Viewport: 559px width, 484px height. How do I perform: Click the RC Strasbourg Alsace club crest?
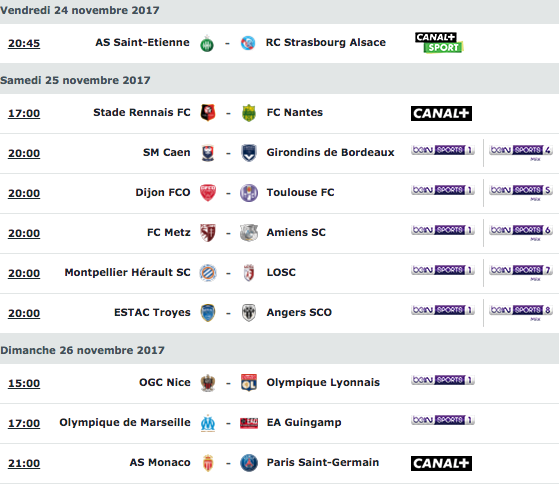248,43
